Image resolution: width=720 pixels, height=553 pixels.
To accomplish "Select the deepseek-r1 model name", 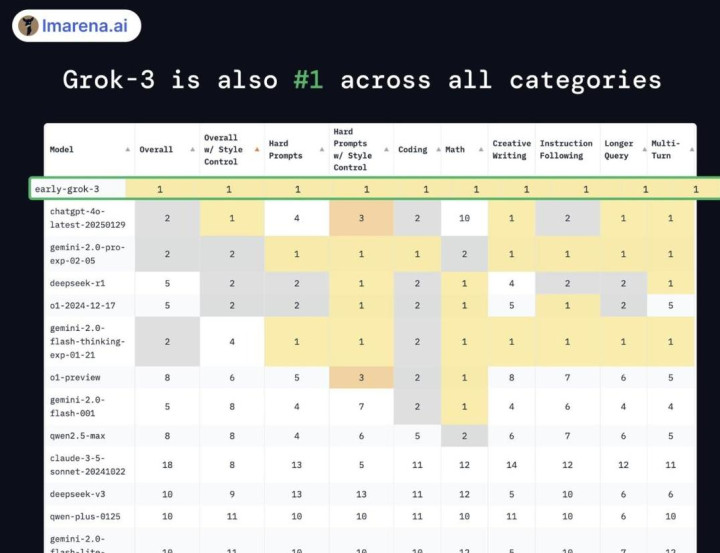I will pyautogui.click(x=77, y=283).
